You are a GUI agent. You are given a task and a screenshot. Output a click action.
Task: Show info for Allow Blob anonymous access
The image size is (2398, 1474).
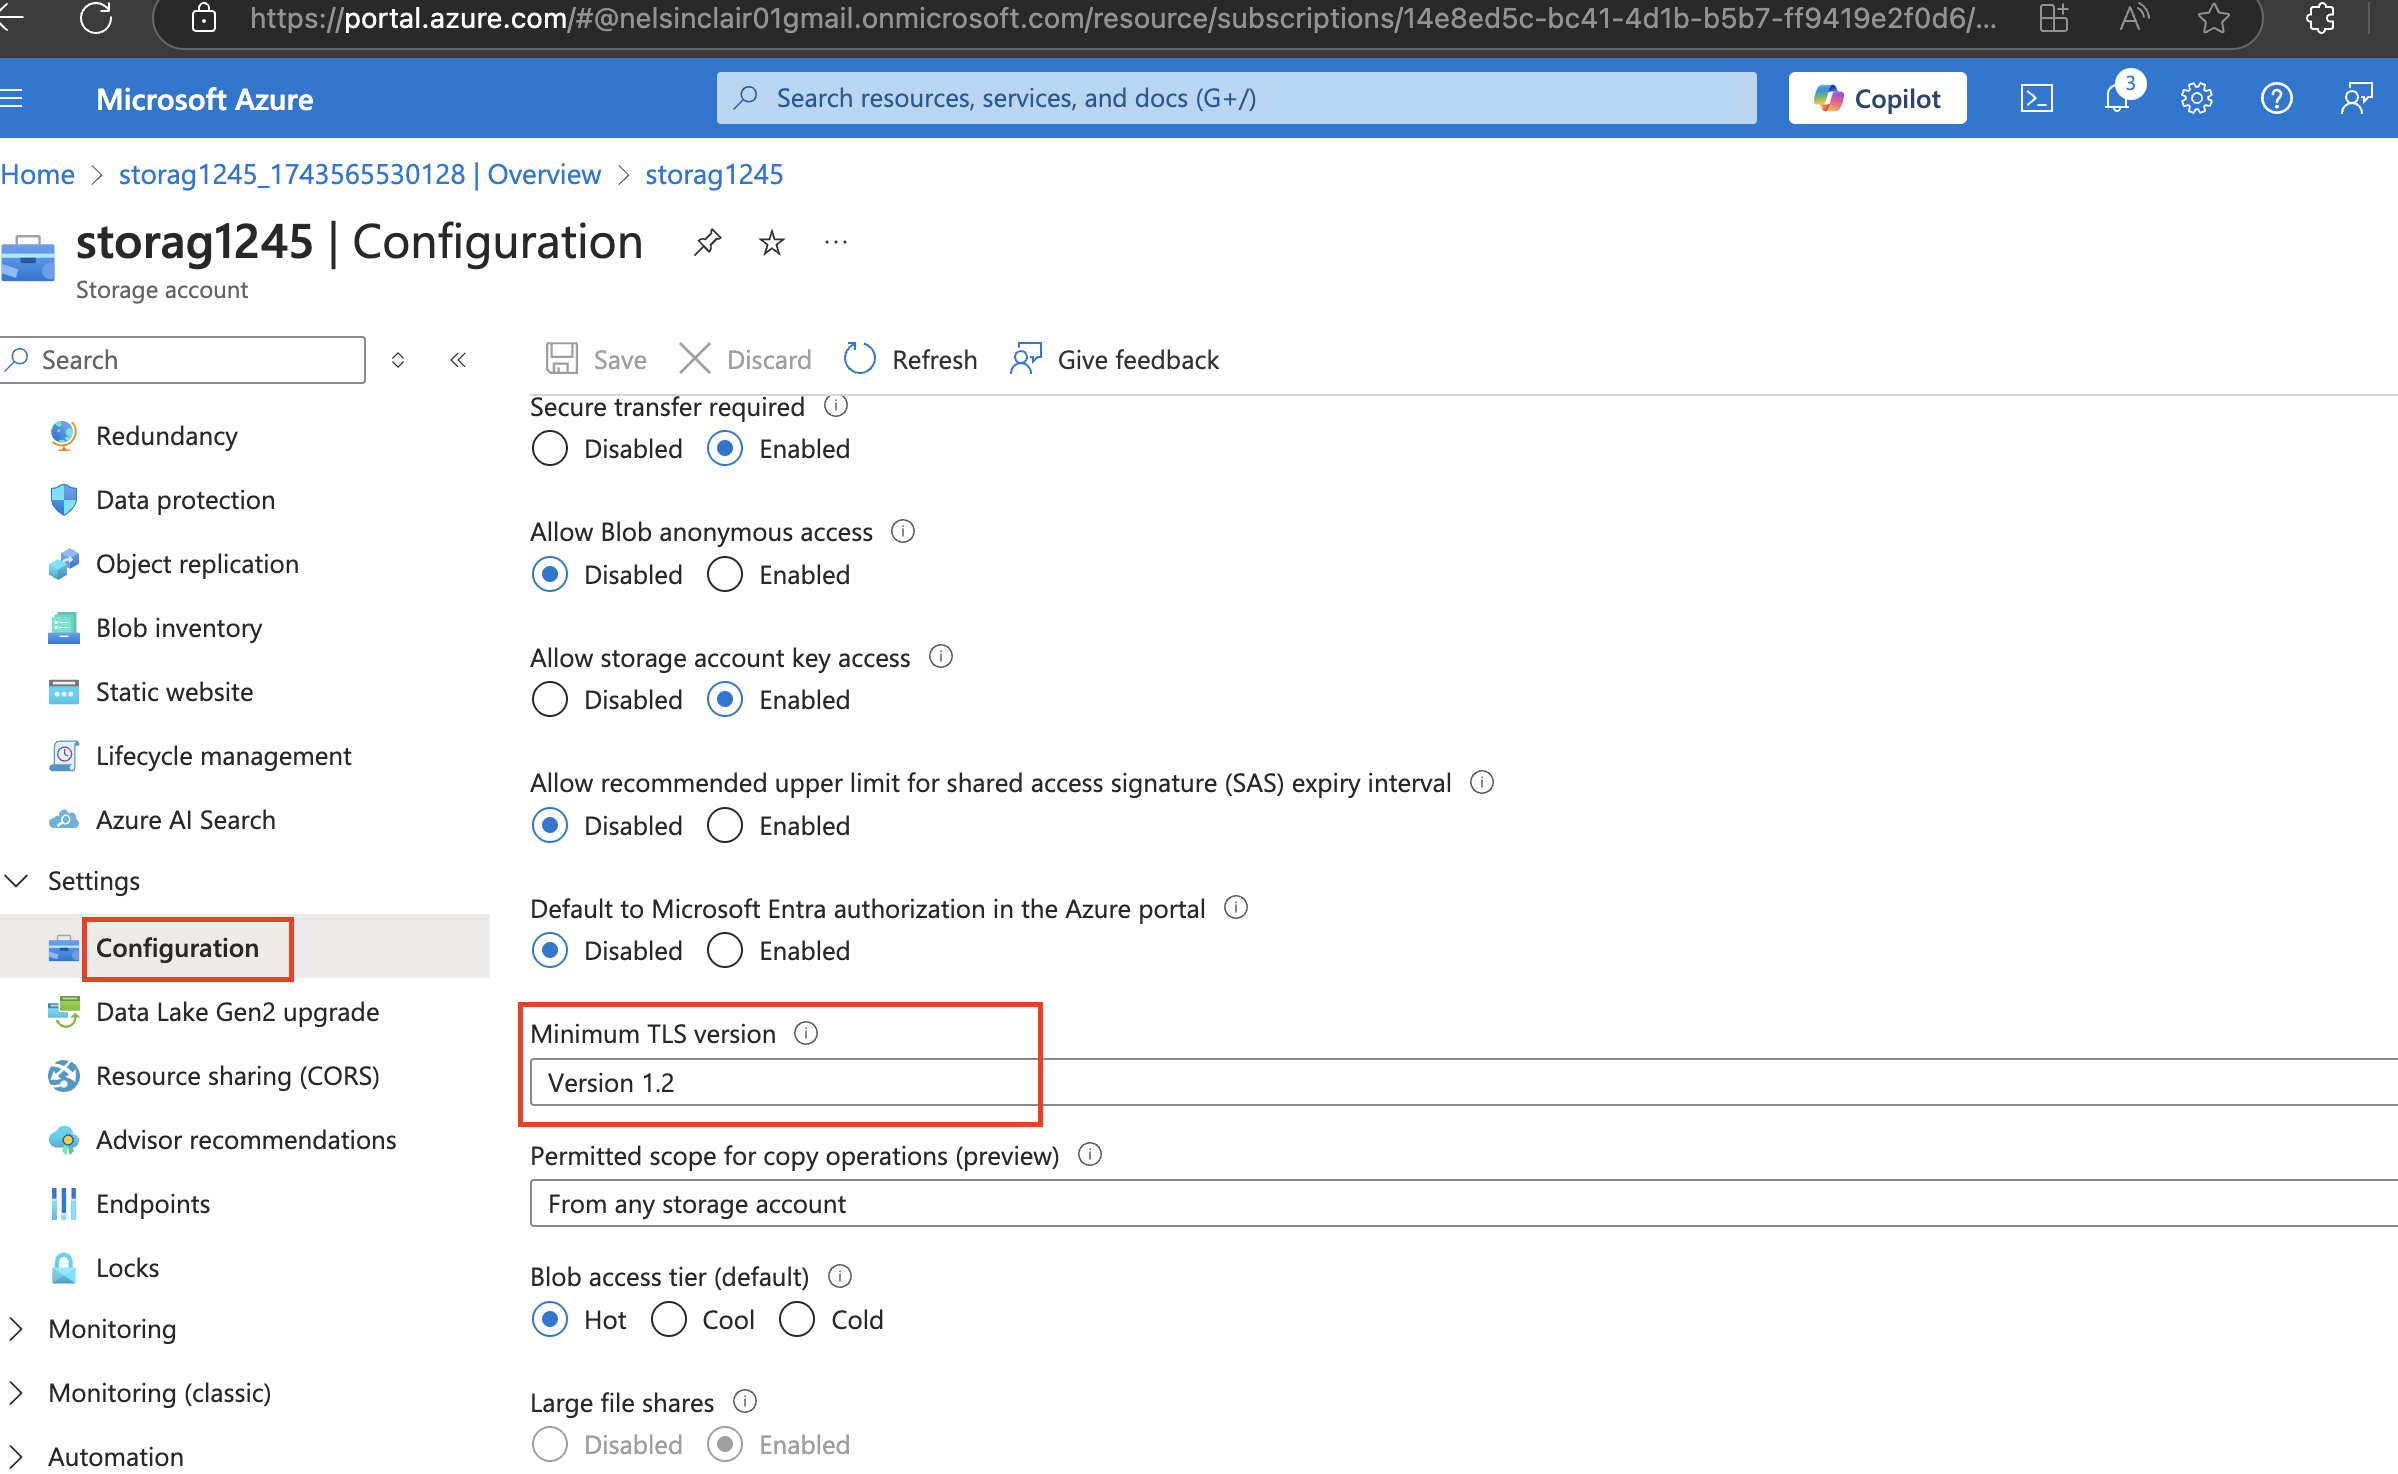pyautogui.click(x=903, y=531)
